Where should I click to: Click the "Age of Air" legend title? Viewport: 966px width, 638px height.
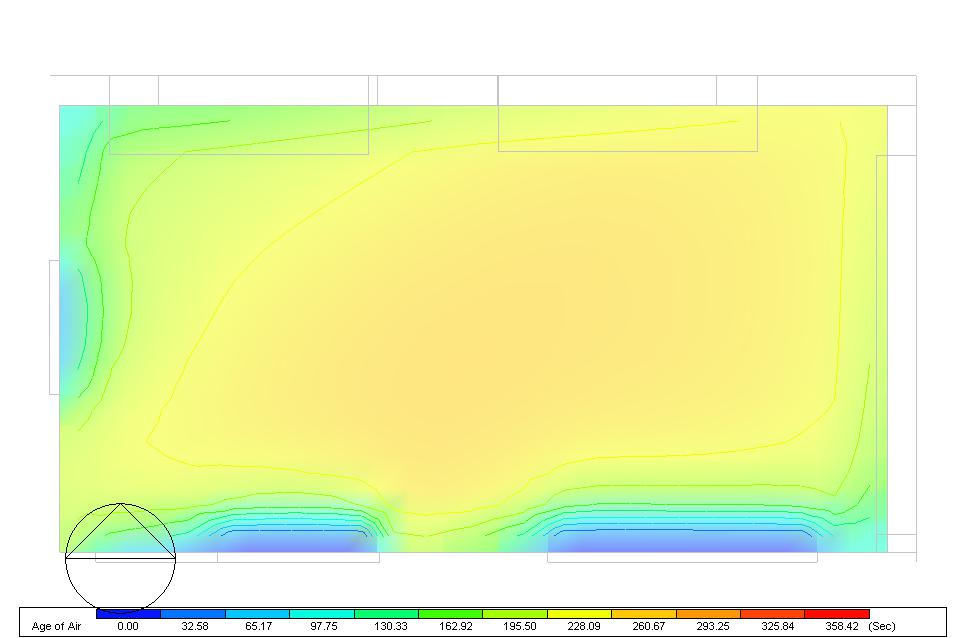click(x=56, y=626)
